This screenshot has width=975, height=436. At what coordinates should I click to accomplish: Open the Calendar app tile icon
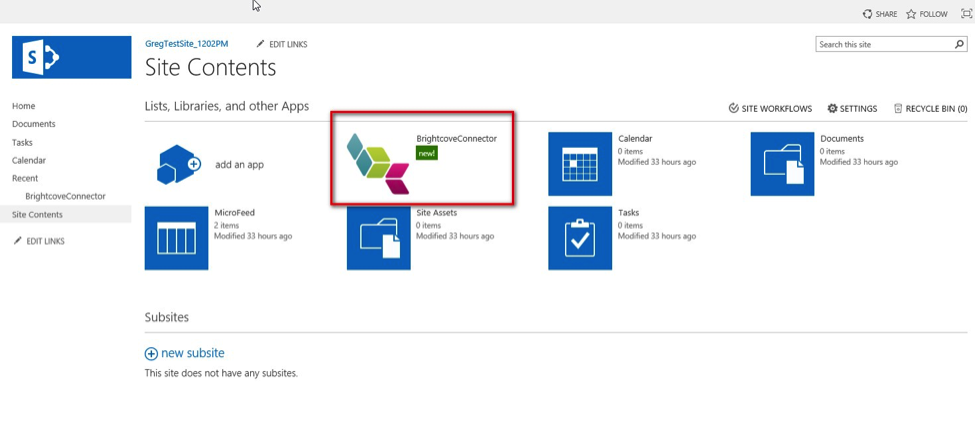point(580,164)
